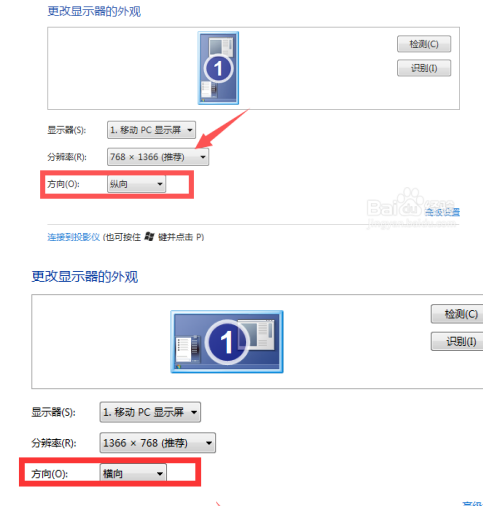Open the 768 × 1366 resolution dropdown
Viewport: 483px width, 506px height.
158,157
